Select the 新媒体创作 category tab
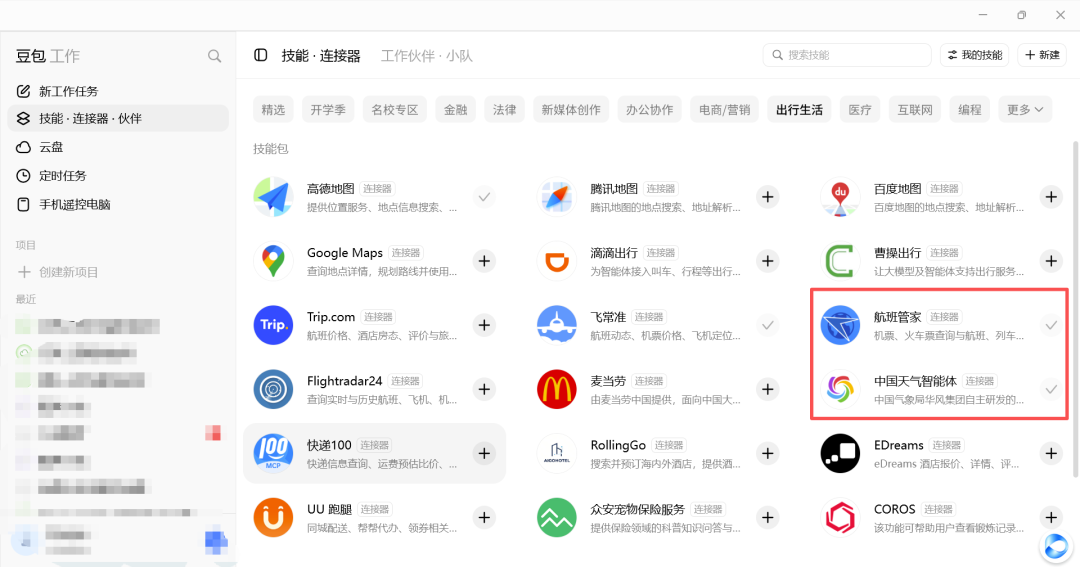1080x567 pixels. [571, 110]
